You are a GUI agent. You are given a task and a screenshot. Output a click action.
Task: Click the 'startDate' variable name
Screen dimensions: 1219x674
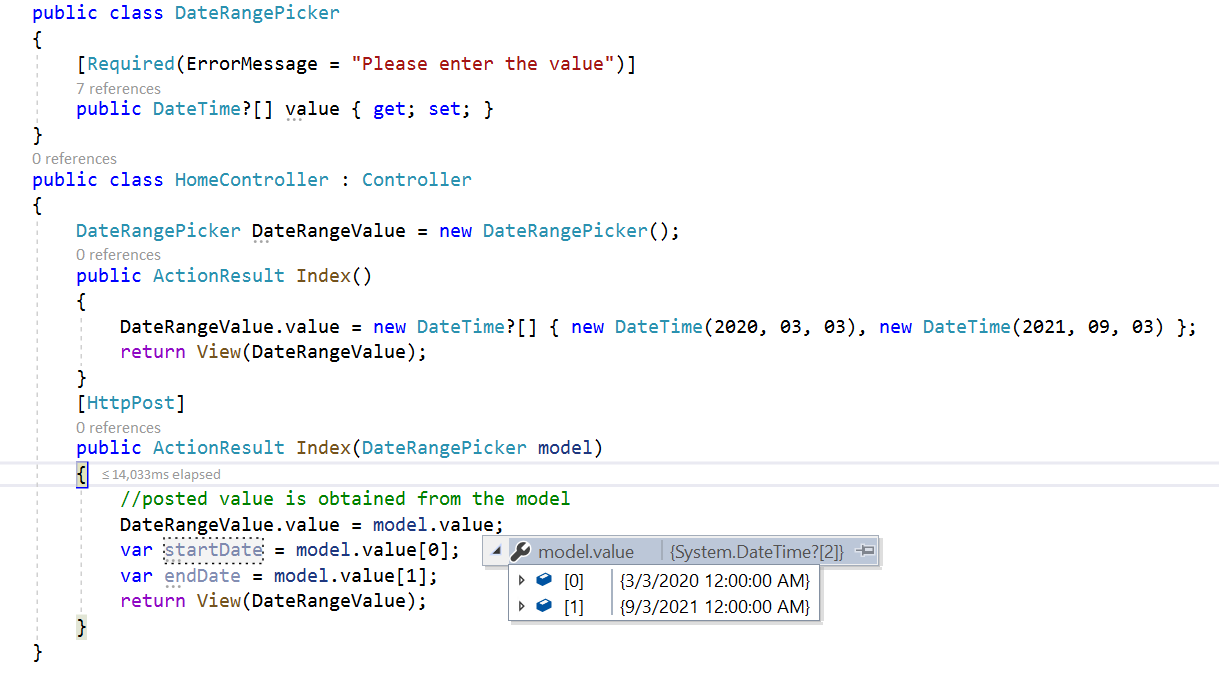(213, 549)
